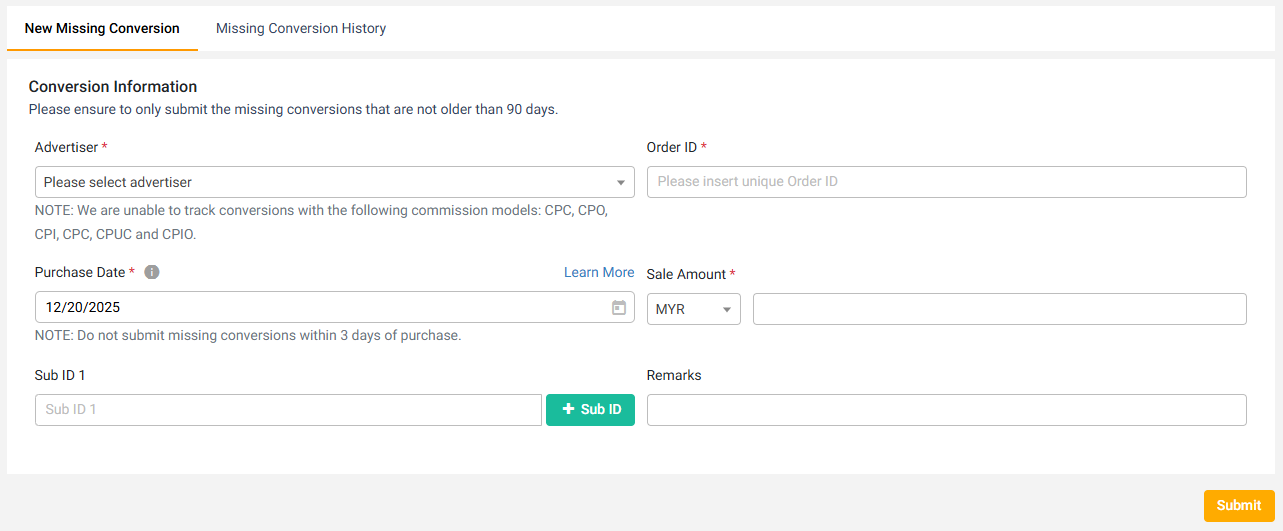The height and width of the screenshot is (531, 1283).
Task: Click the info icon beside Purchase Date
Action: tap(152, 272)
